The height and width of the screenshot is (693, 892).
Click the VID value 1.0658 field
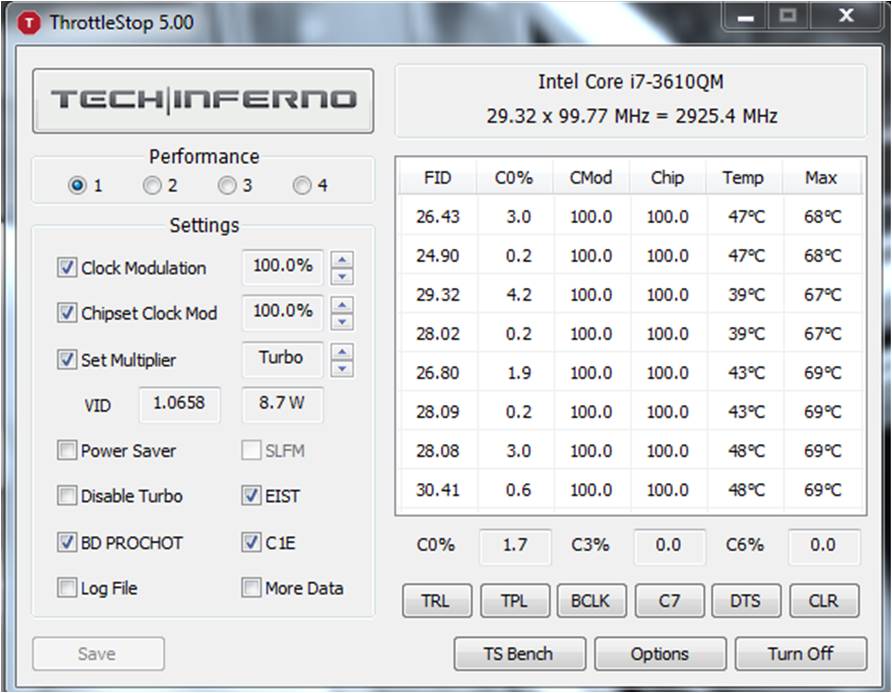click(179, 404)
